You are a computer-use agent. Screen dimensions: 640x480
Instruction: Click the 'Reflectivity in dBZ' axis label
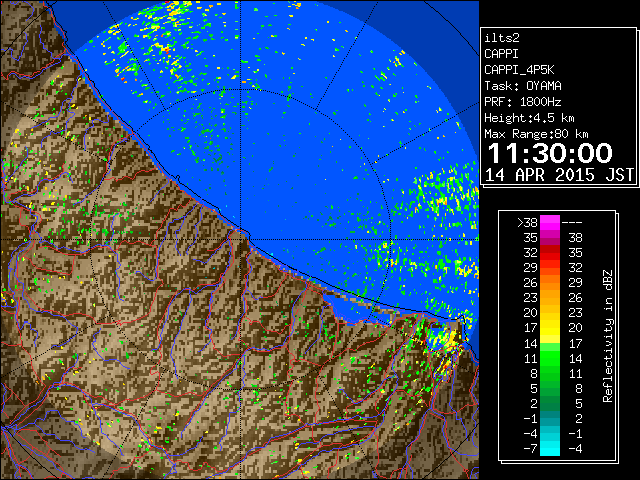tap(608, 336)
